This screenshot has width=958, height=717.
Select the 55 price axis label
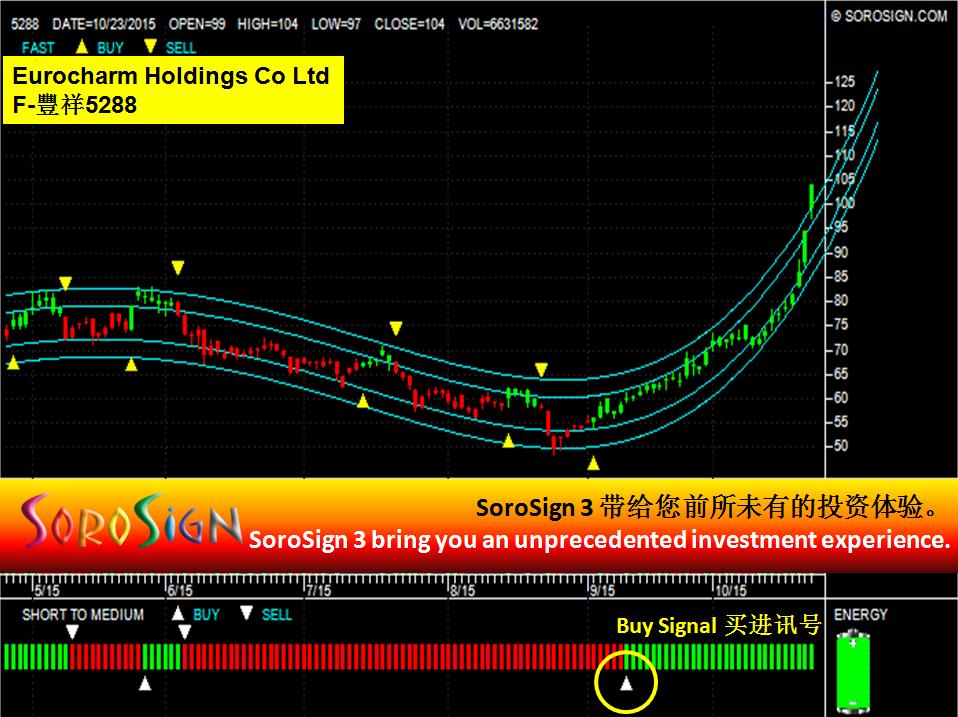pos(841,422)
